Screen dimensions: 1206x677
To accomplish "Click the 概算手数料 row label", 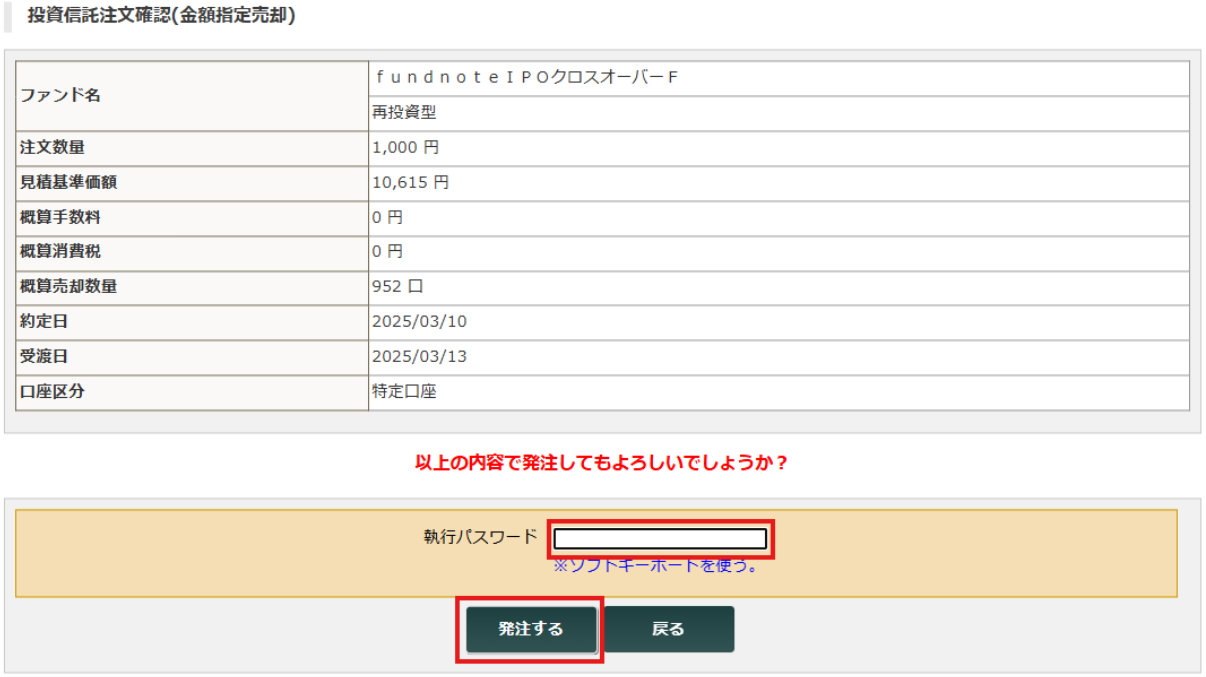I will (x=60, y=217).
